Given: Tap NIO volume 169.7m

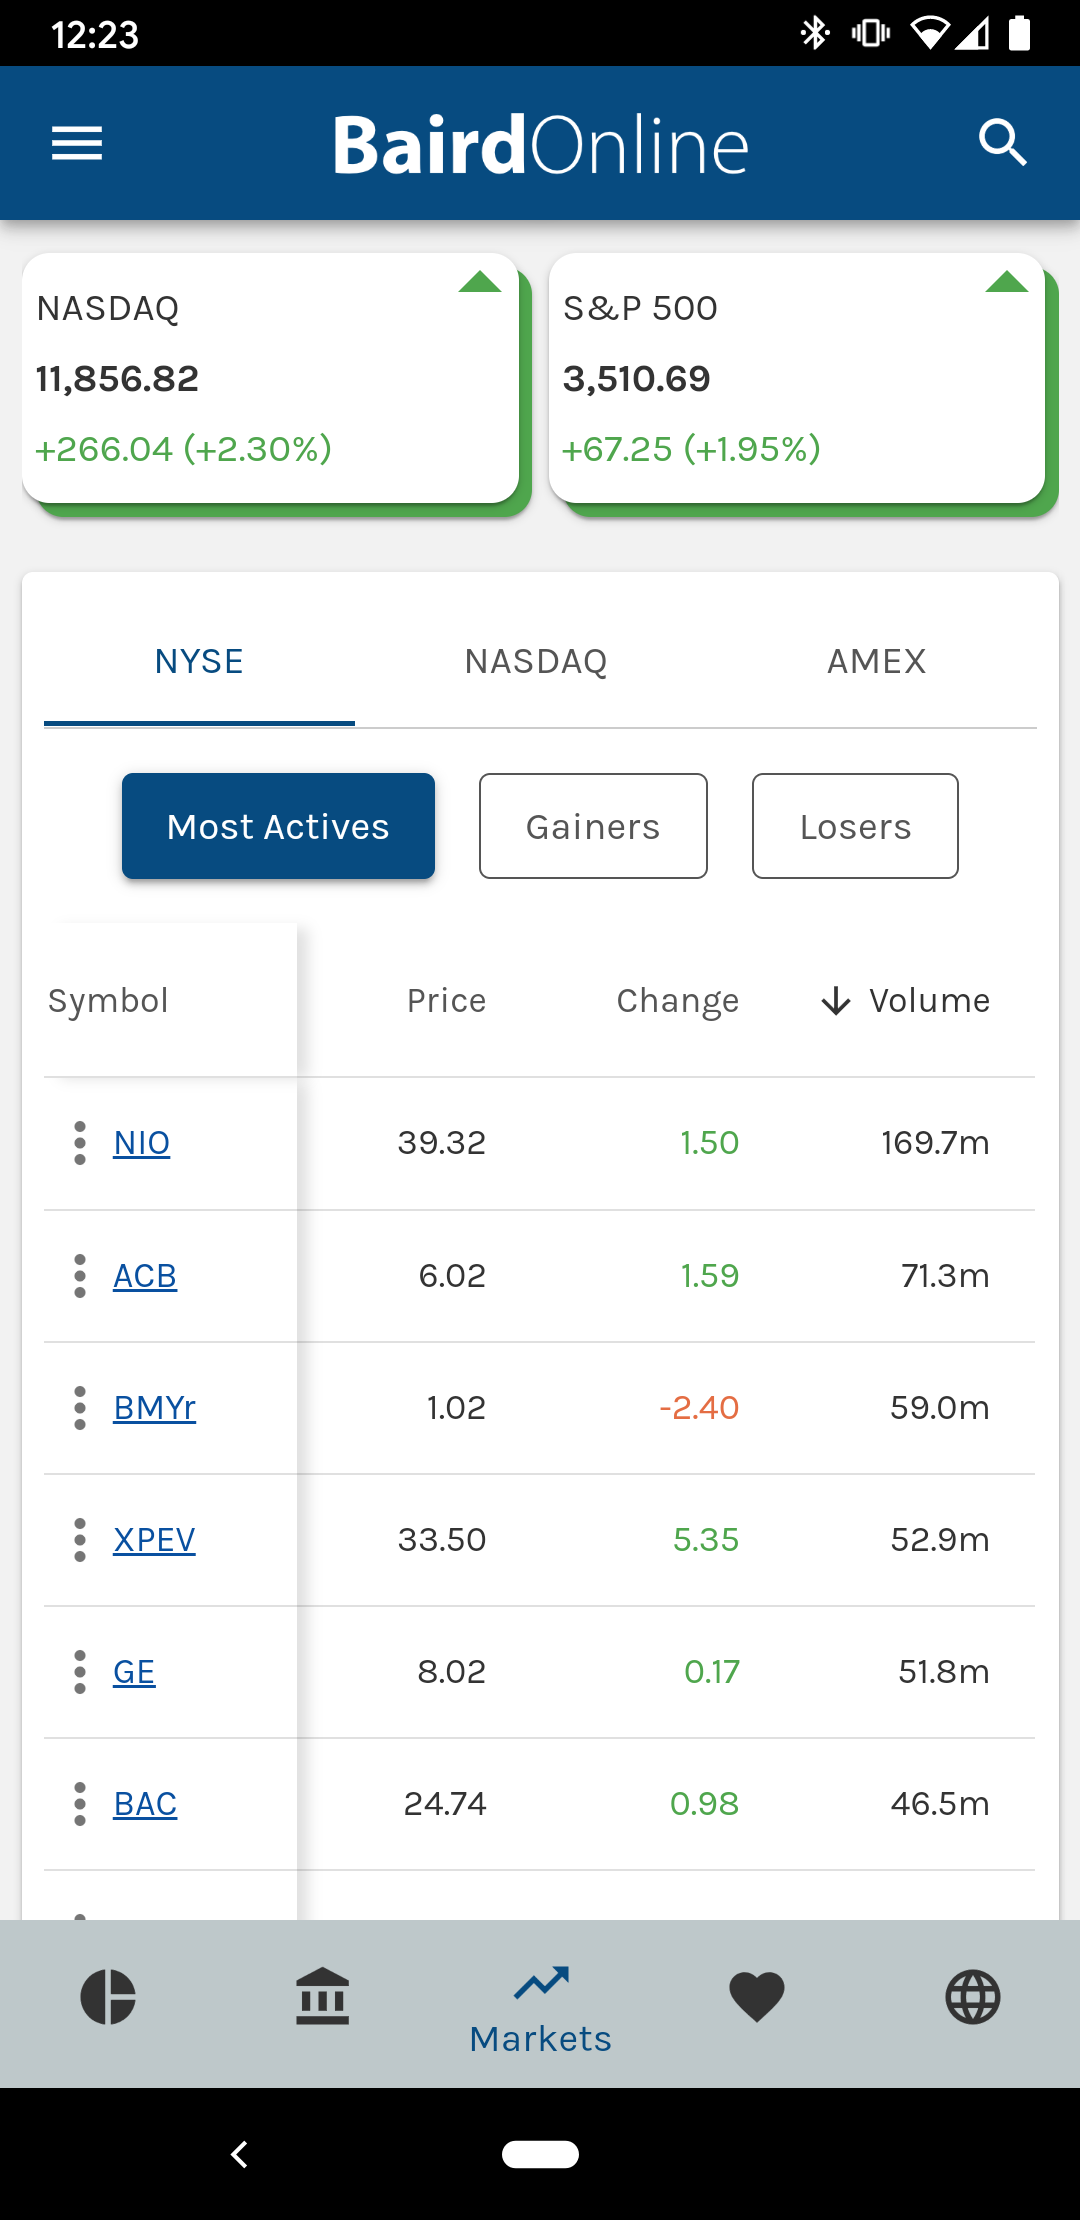Looking at the screenshot, I should (935, 1143).
